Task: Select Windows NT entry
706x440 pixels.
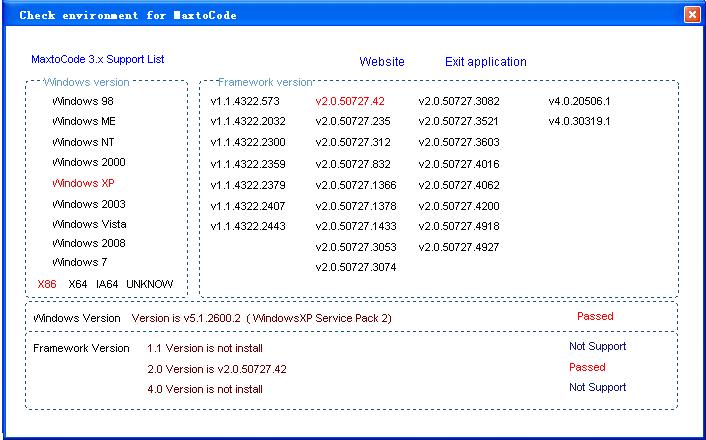Action: (x=83, y=142)
